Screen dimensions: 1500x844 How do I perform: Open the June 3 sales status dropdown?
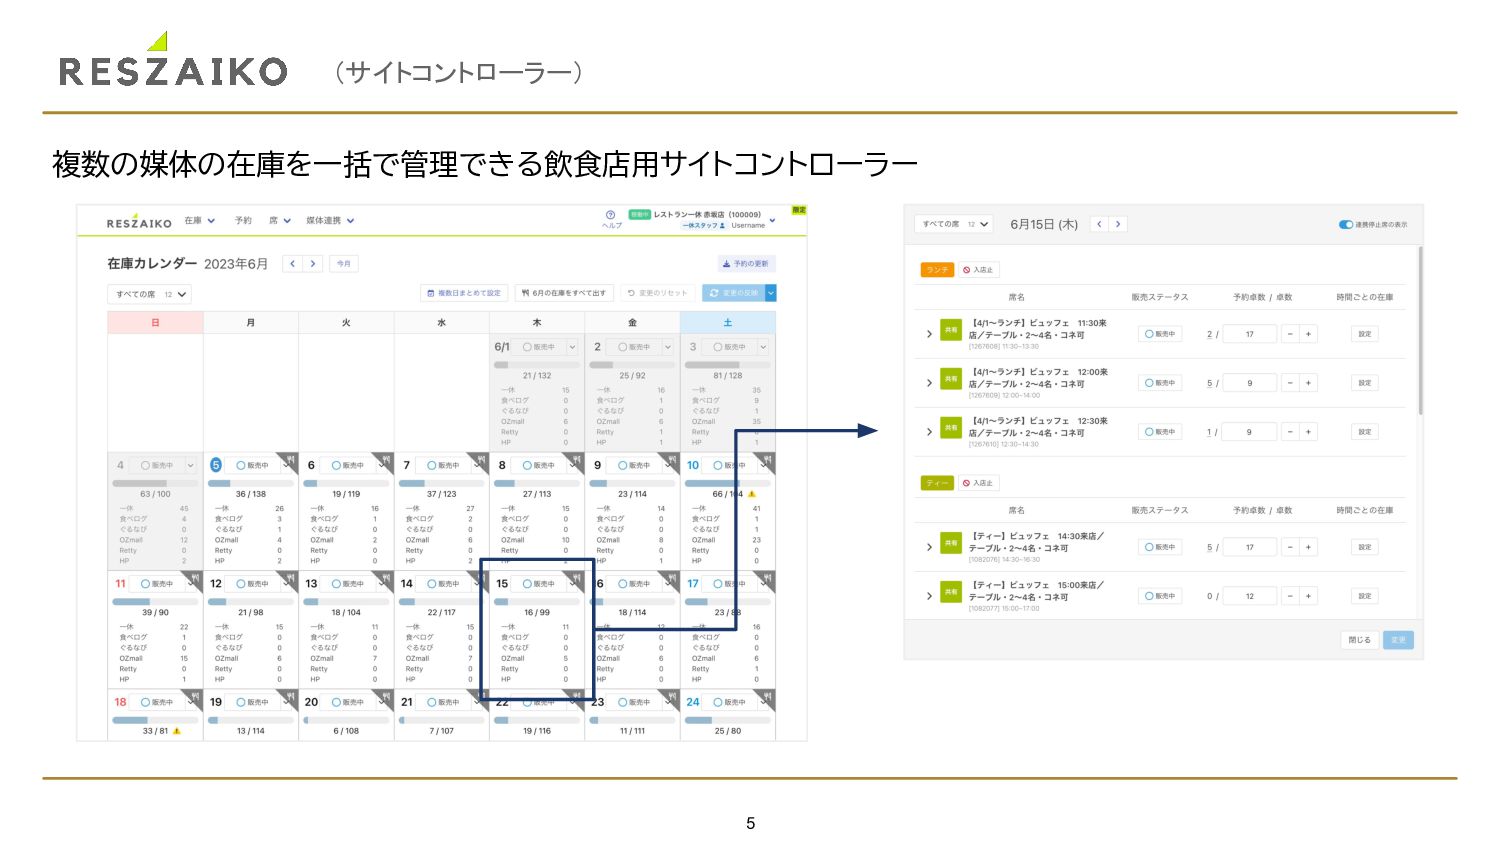[763, 347]
